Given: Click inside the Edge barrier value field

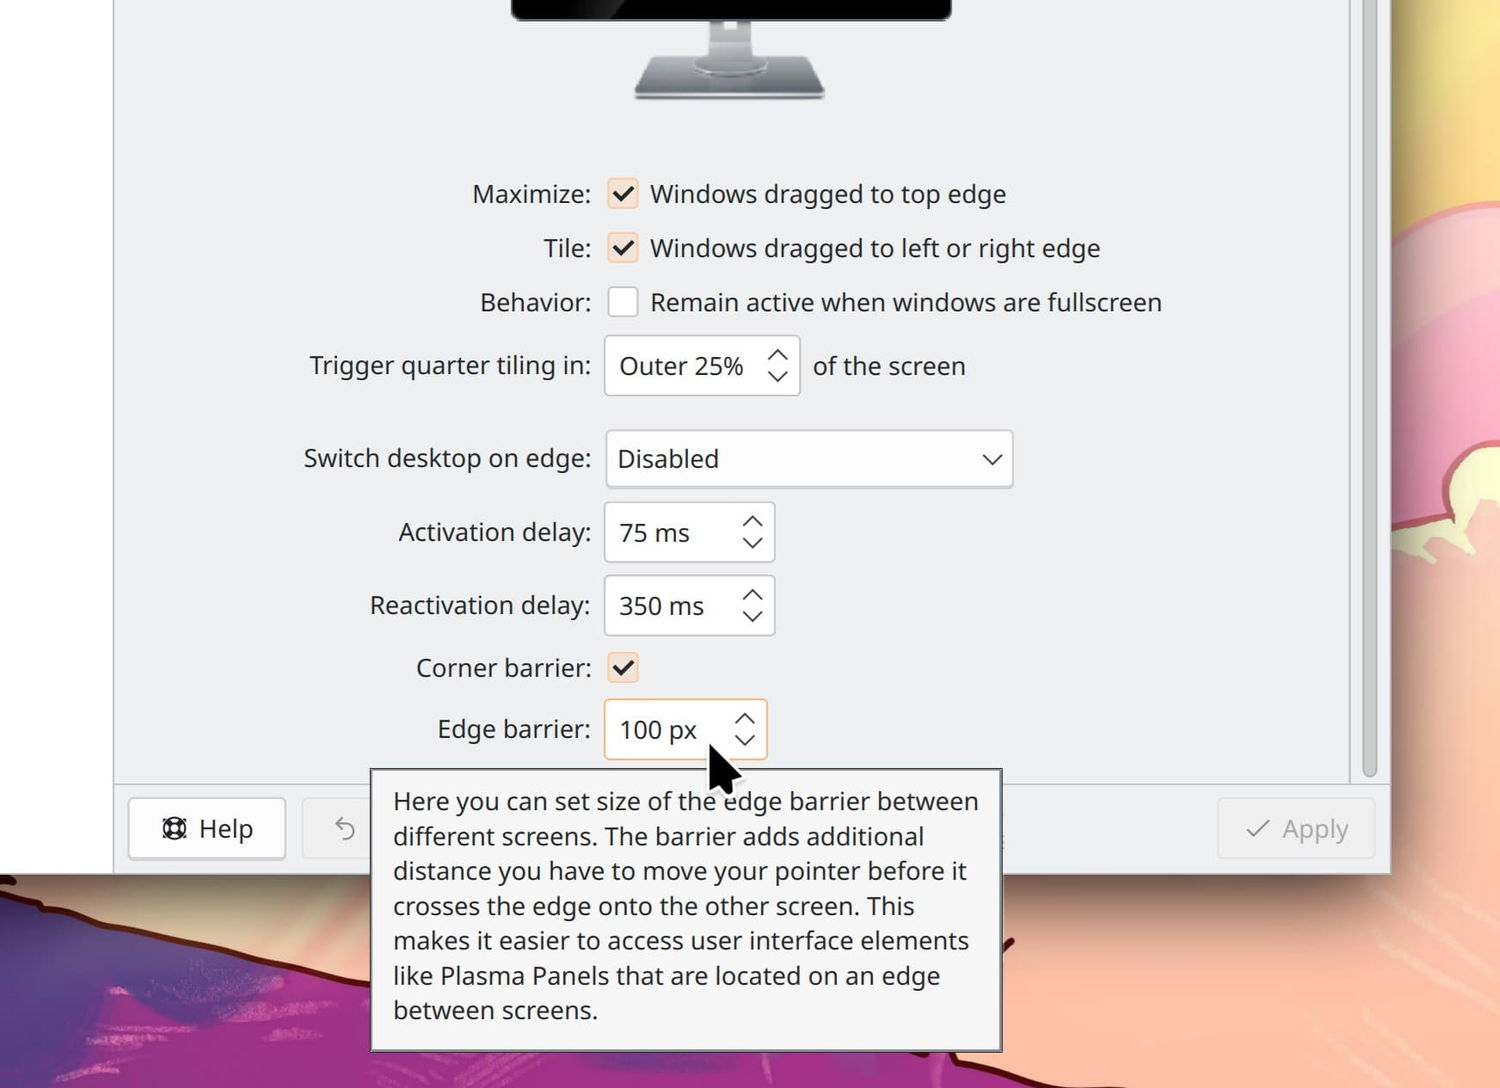Looking at the screenshot, I should click(665, 730).
